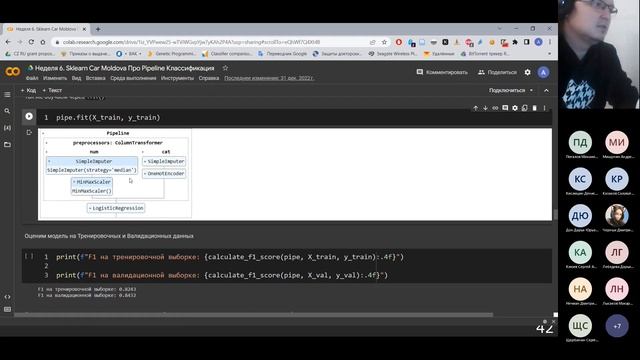Open cell editor settings gear
The width and height of the screenshot is (640, 360).
[x=515, y=108]
